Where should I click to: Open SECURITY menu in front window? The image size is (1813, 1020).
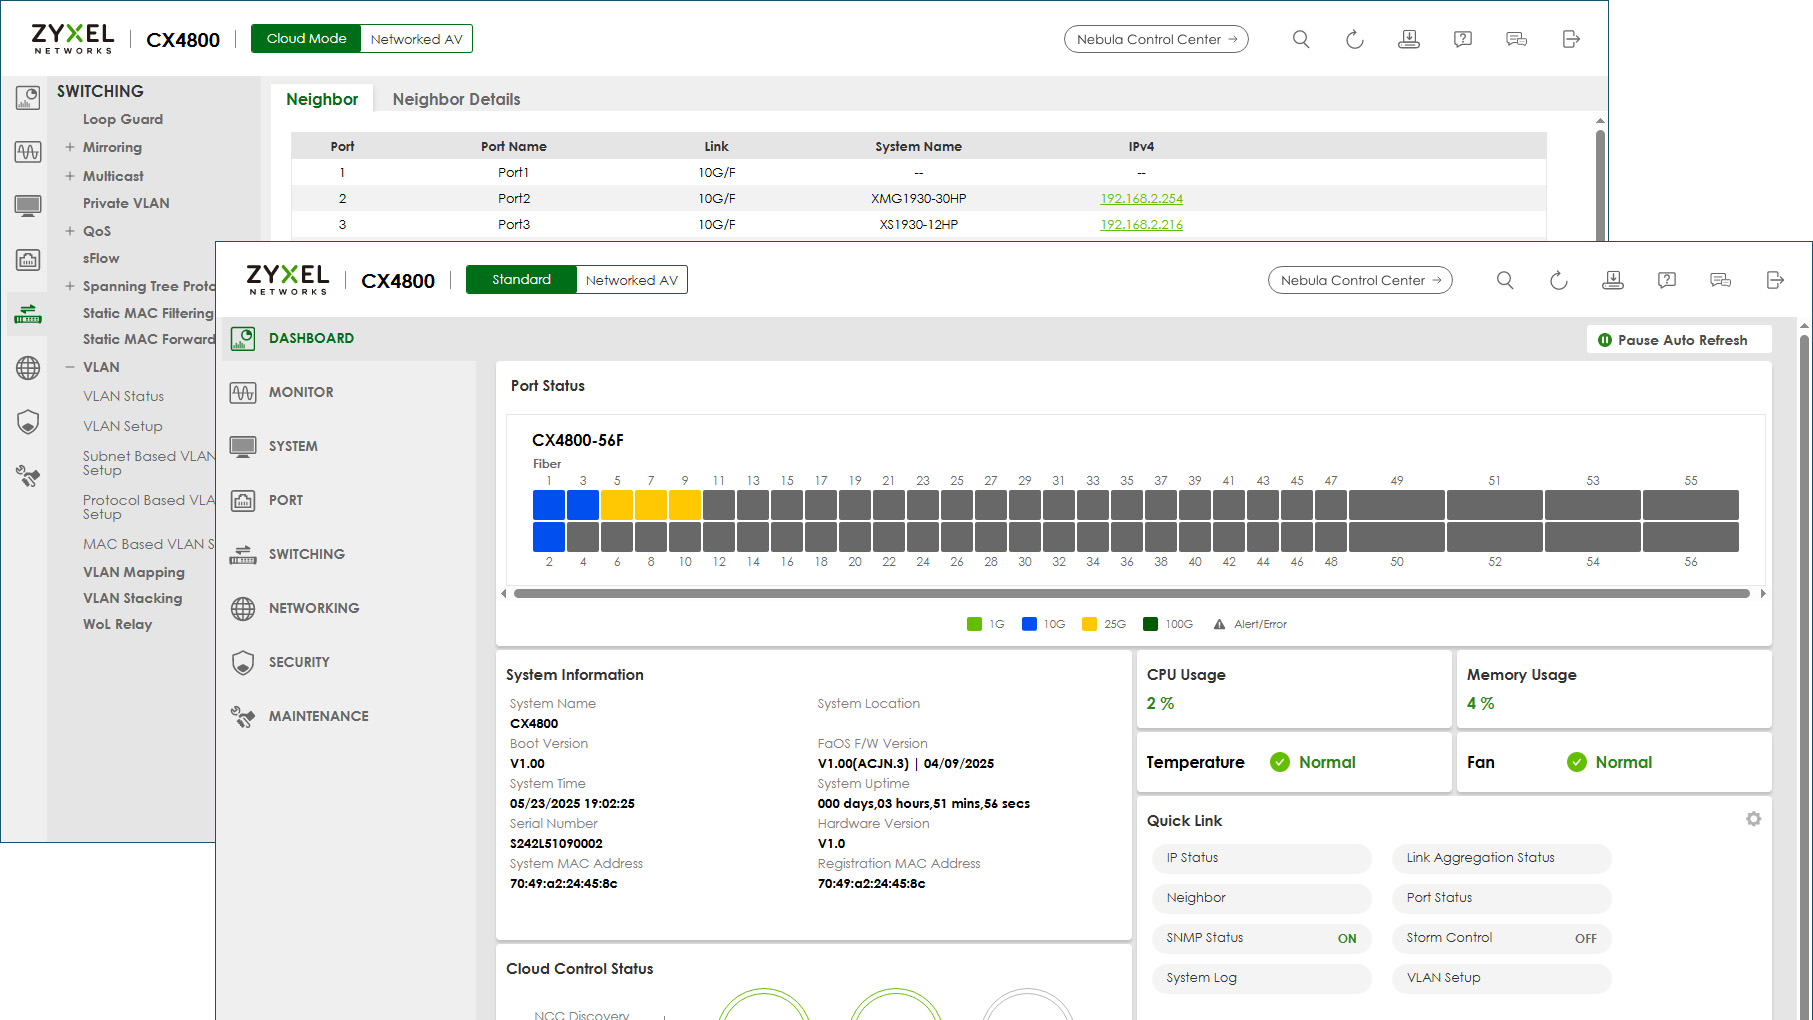pos(299,662)
